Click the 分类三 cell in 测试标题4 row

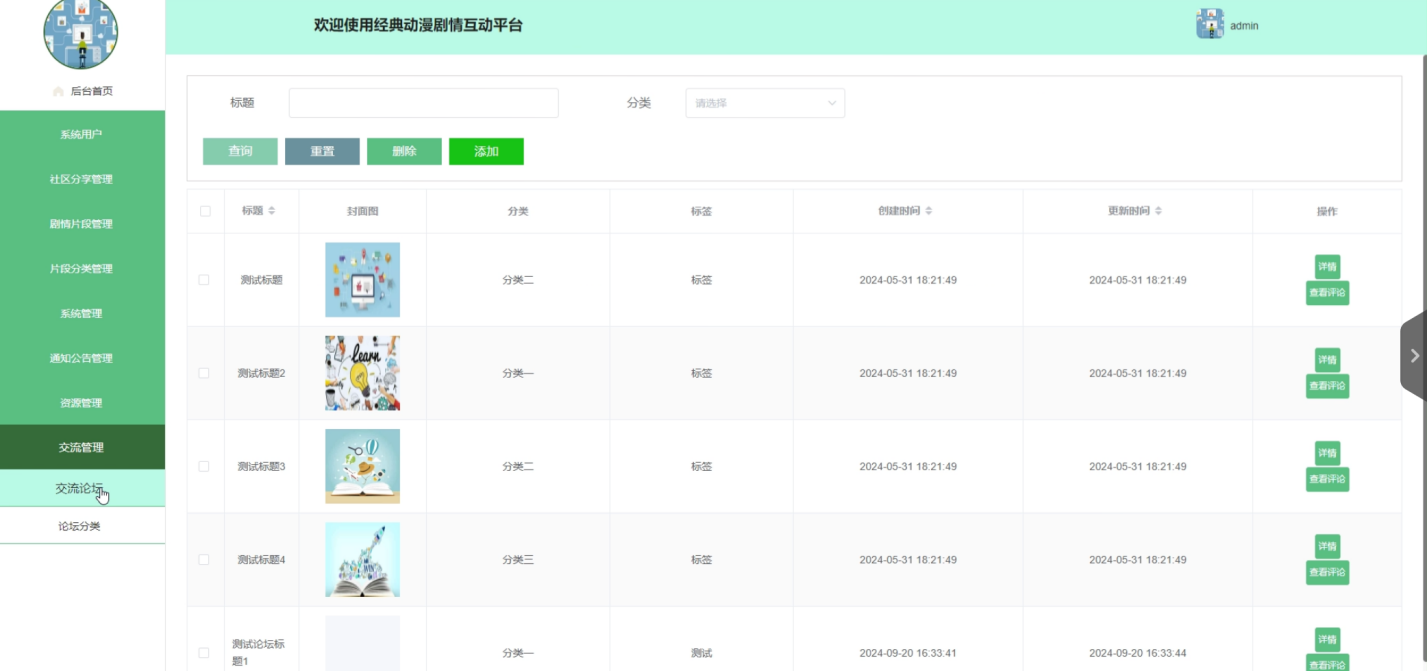[x=518, y=560]
